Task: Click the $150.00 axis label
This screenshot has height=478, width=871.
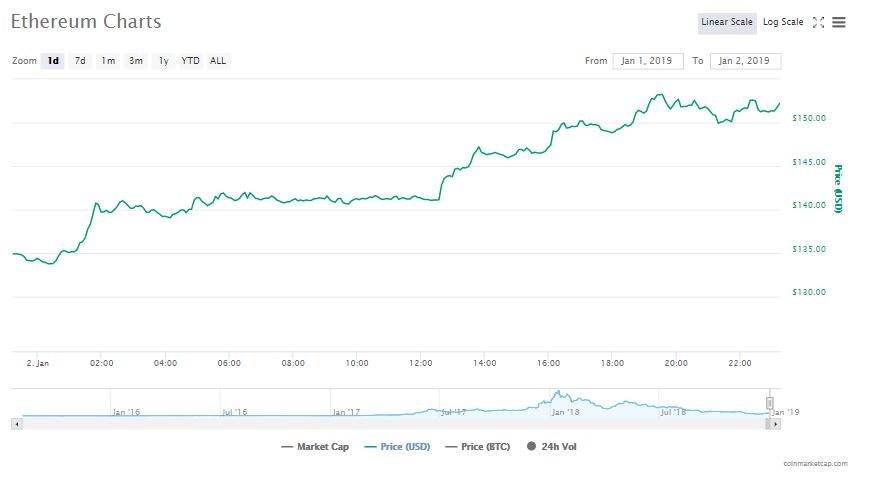Action: click(x=809, y=118)
